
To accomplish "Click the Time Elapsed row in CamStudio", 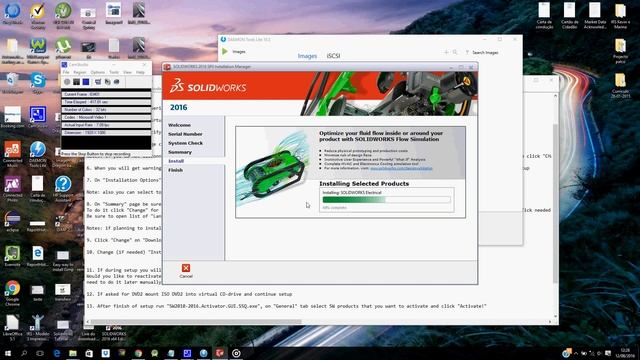I will point(106,102).
